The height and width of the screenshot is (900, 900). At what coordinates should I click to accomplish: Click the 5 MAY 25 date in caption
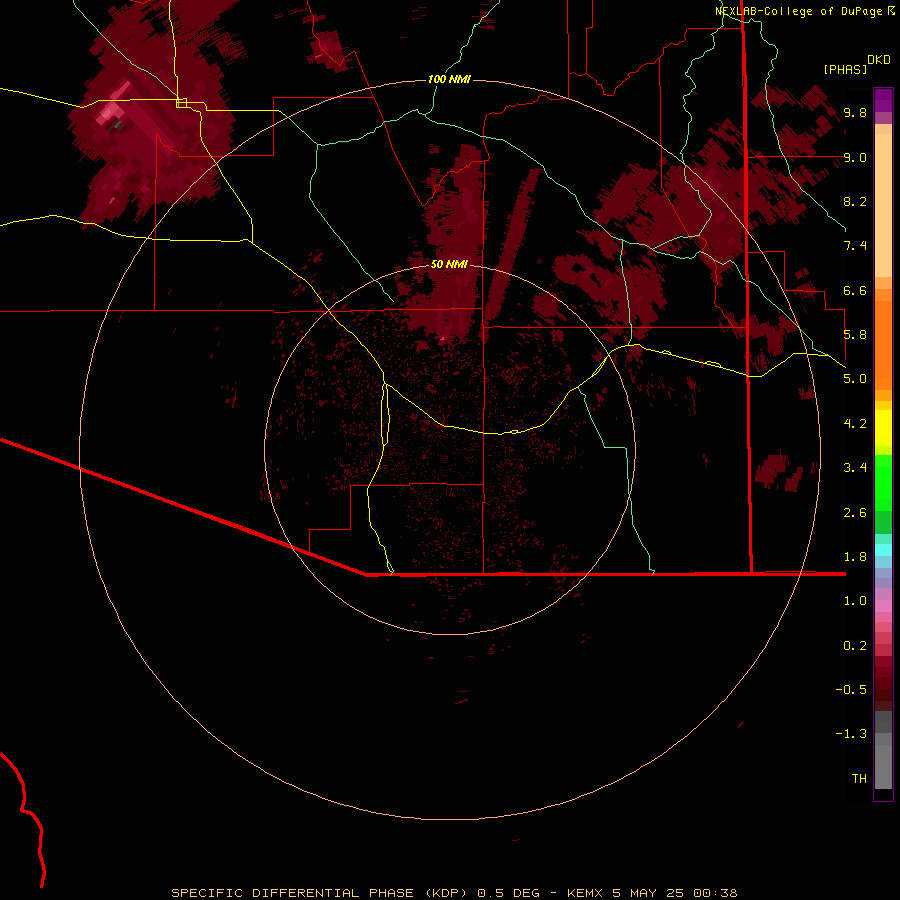click(647, 893)
